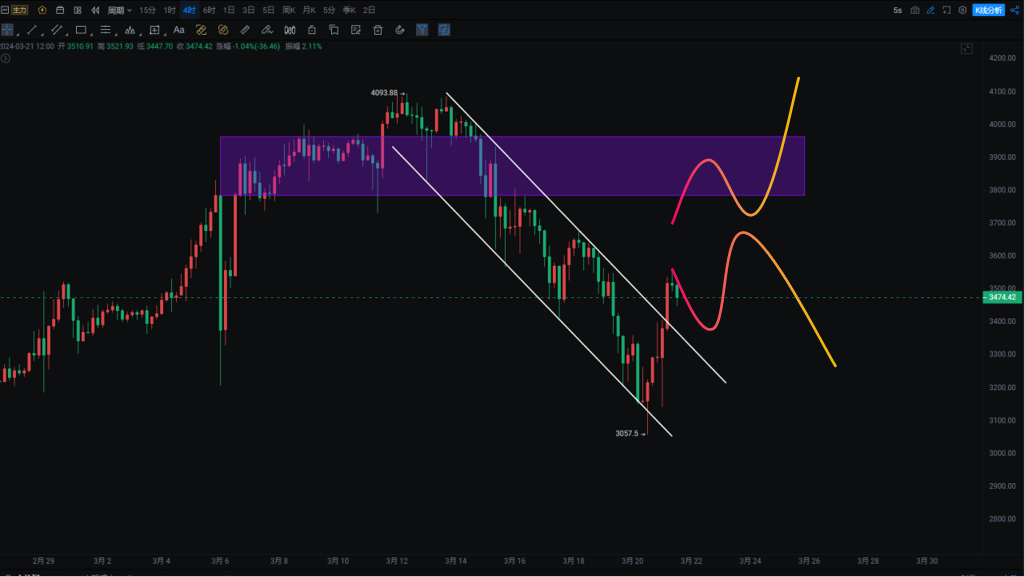Screen dimensions: 1025x577
Task: Switch to the 1日 timeframe tab
Action: tap(229, 10)
